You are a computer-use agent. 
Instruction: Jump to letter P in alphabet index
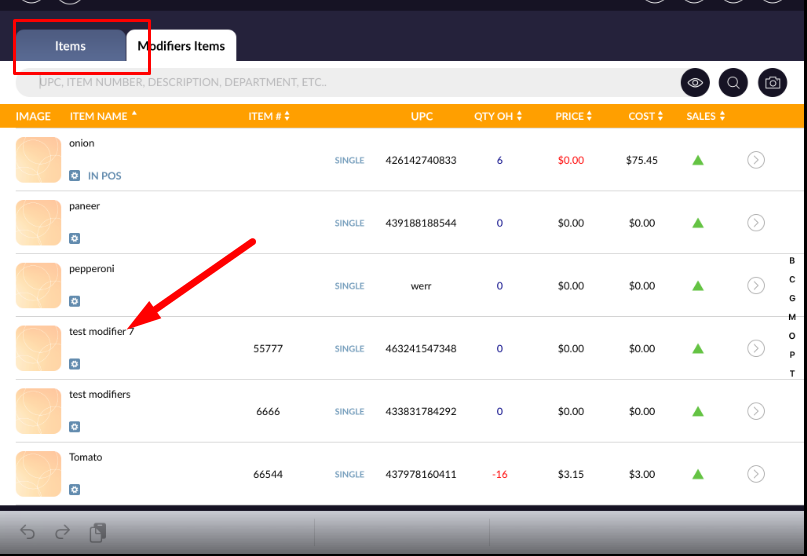pyautogui.click(x=792, y=355)
